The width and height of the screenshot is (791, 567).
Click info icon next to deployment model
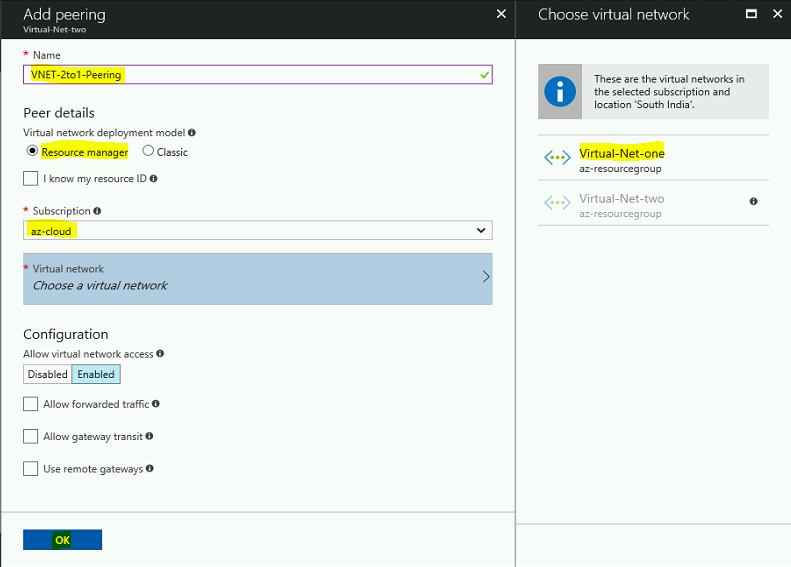tap(192, 133)
